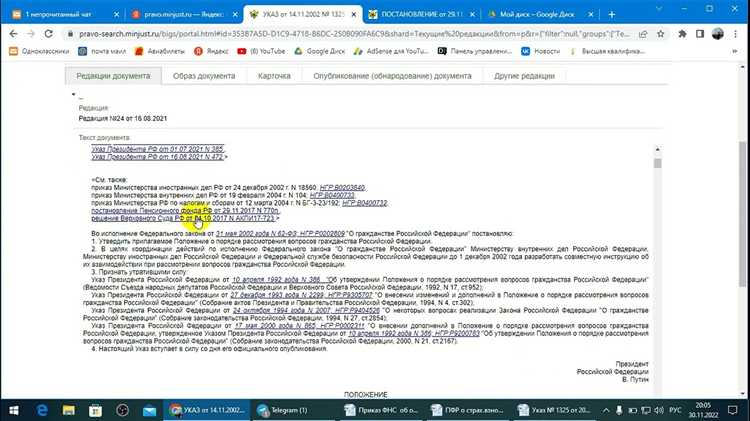Select the 'Редакции документа' page tab
Screen dimensions: 750x421
click(113, 76)
